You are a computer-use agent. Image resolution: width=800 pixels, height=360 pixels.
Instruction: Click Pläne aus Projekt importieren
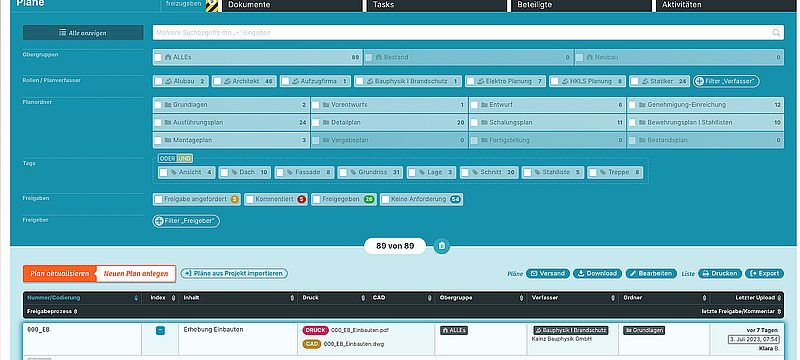(x=234, y=273)
